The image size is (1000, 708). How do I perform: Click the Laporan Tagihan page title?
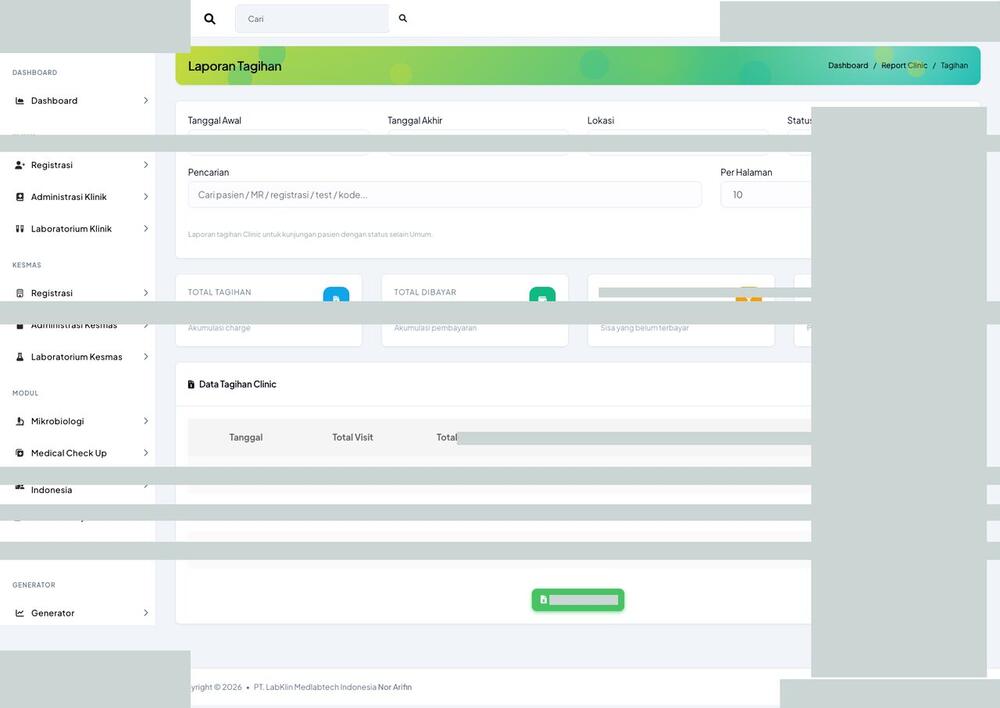click(x=235, y=66)
